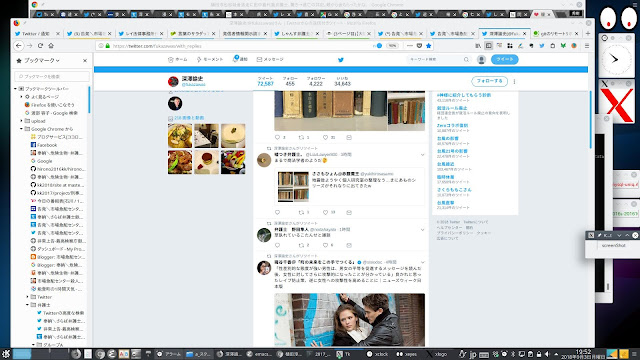
Task: Close the active profile tab
Action: (524, 33)
